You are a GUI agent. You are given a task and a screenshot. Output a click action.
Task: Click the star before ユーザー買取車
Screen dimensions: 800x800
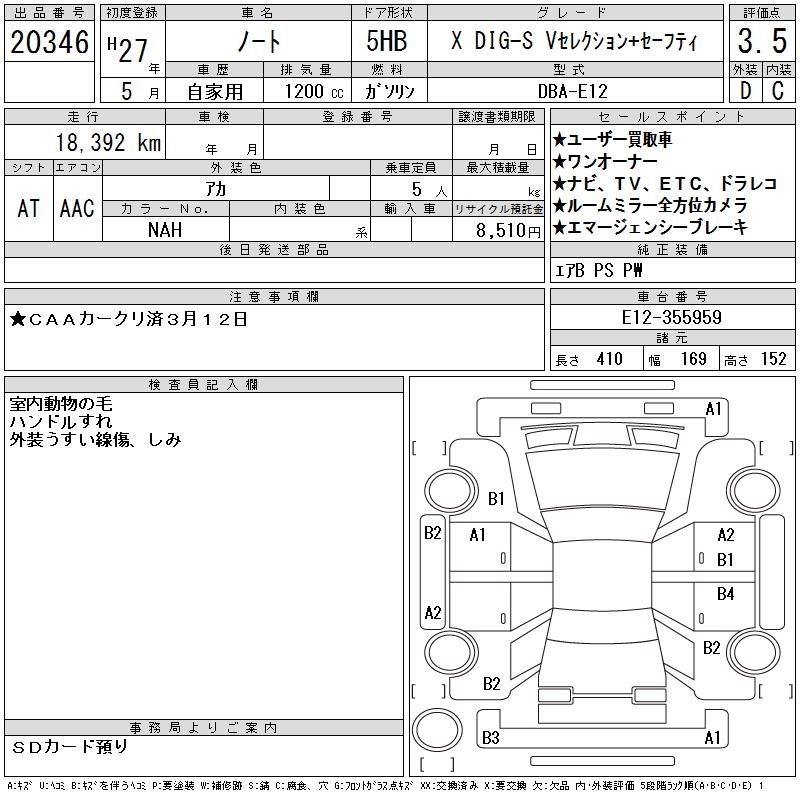(559, 140)
